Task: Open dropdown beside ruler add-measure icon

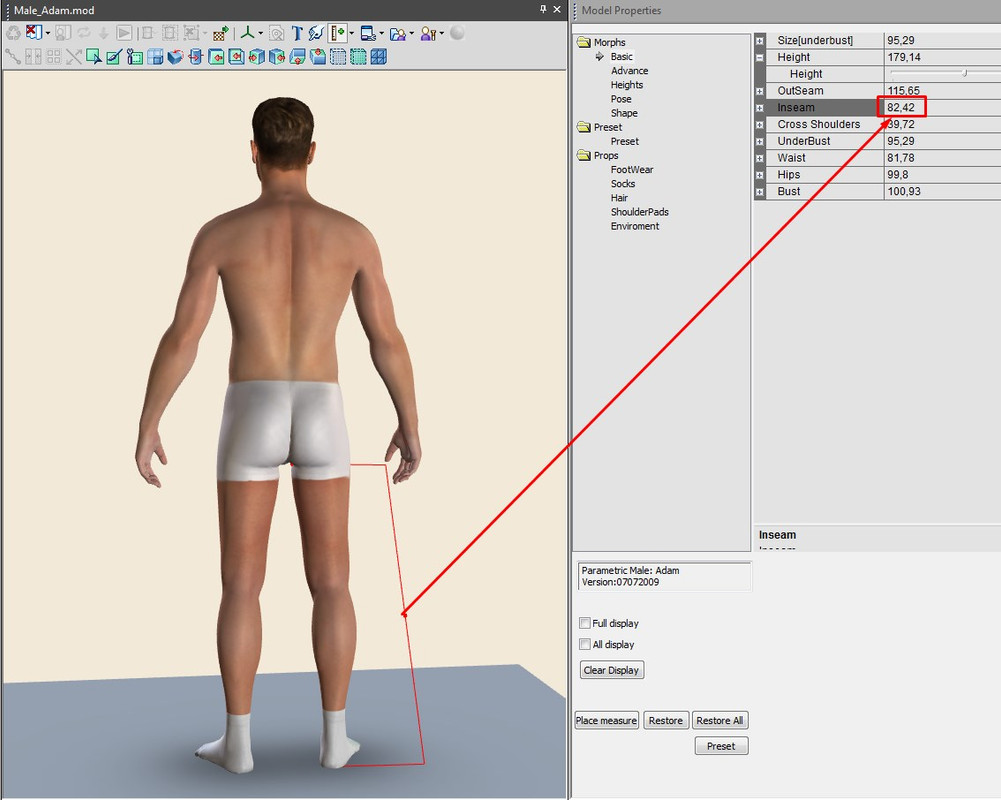Action: (352, 33)
